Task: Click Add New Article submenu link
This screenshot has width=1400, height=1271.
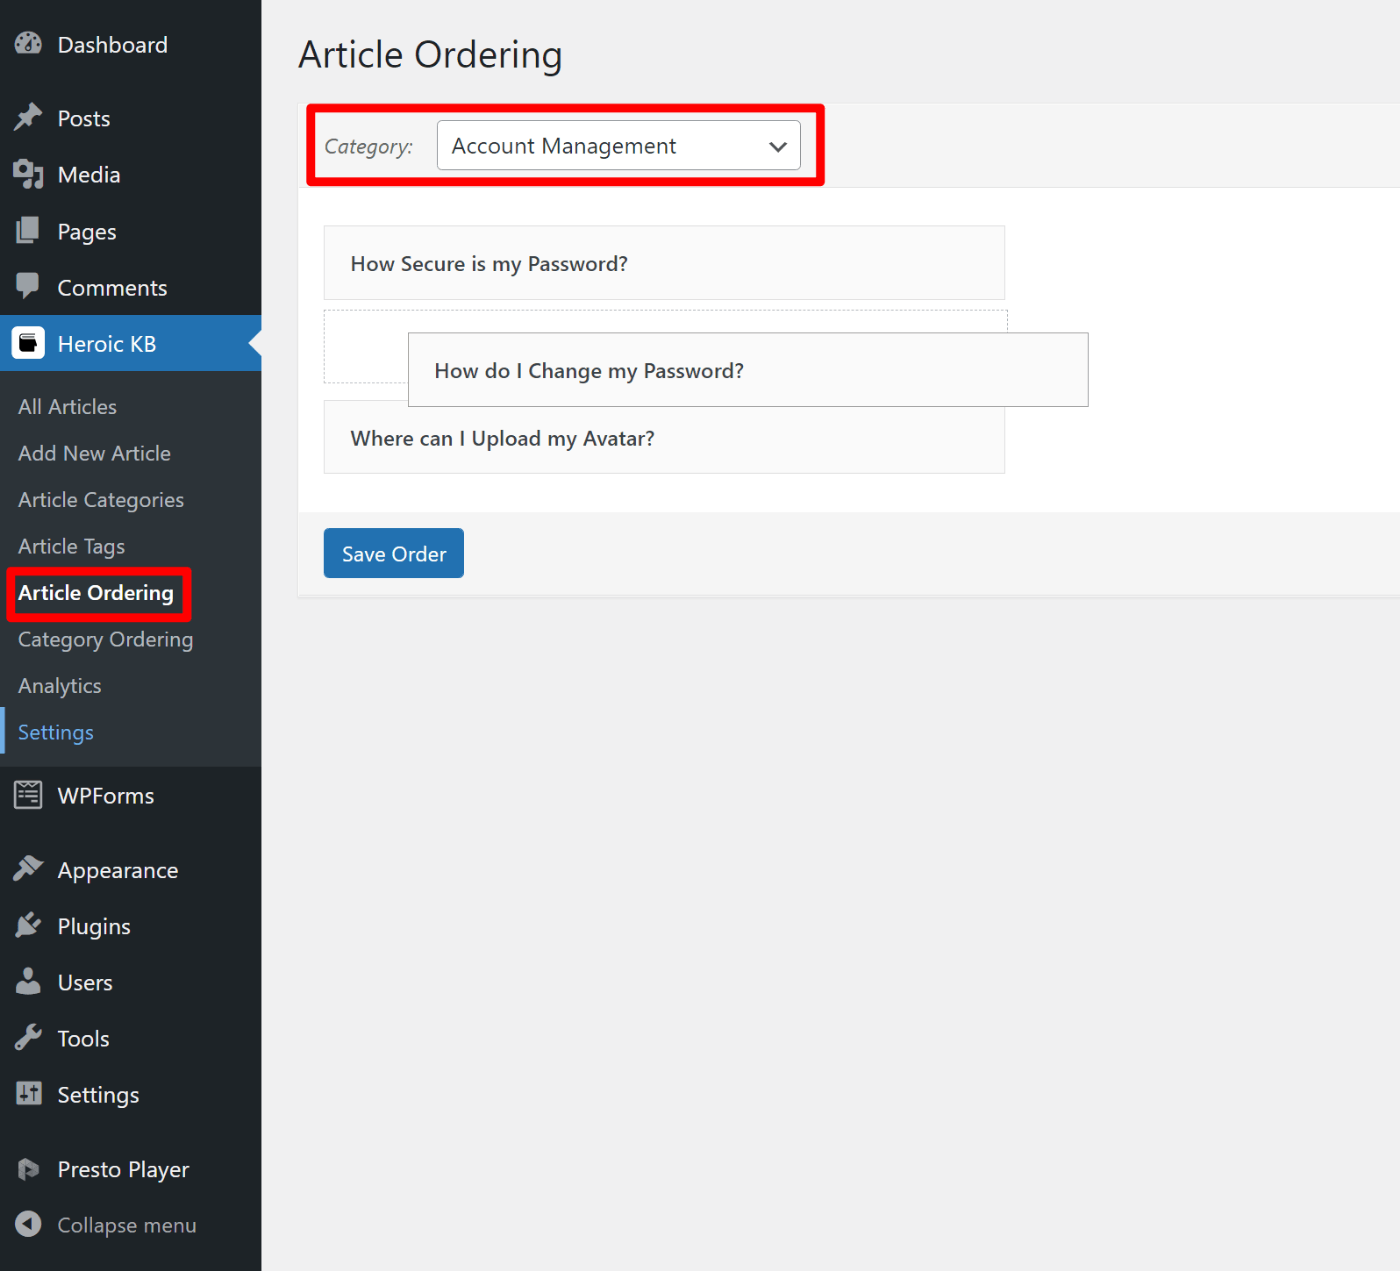Action: point(94,453)
